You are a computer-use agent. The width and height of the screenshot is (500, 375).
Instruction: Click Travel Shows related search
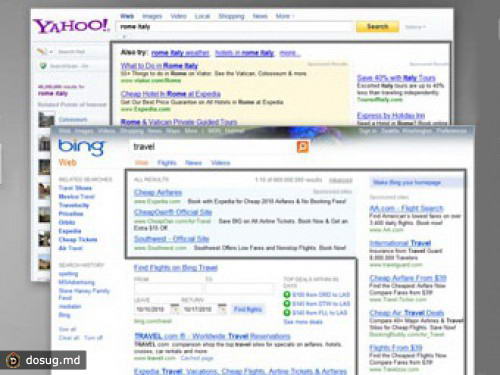coord(75,188)
